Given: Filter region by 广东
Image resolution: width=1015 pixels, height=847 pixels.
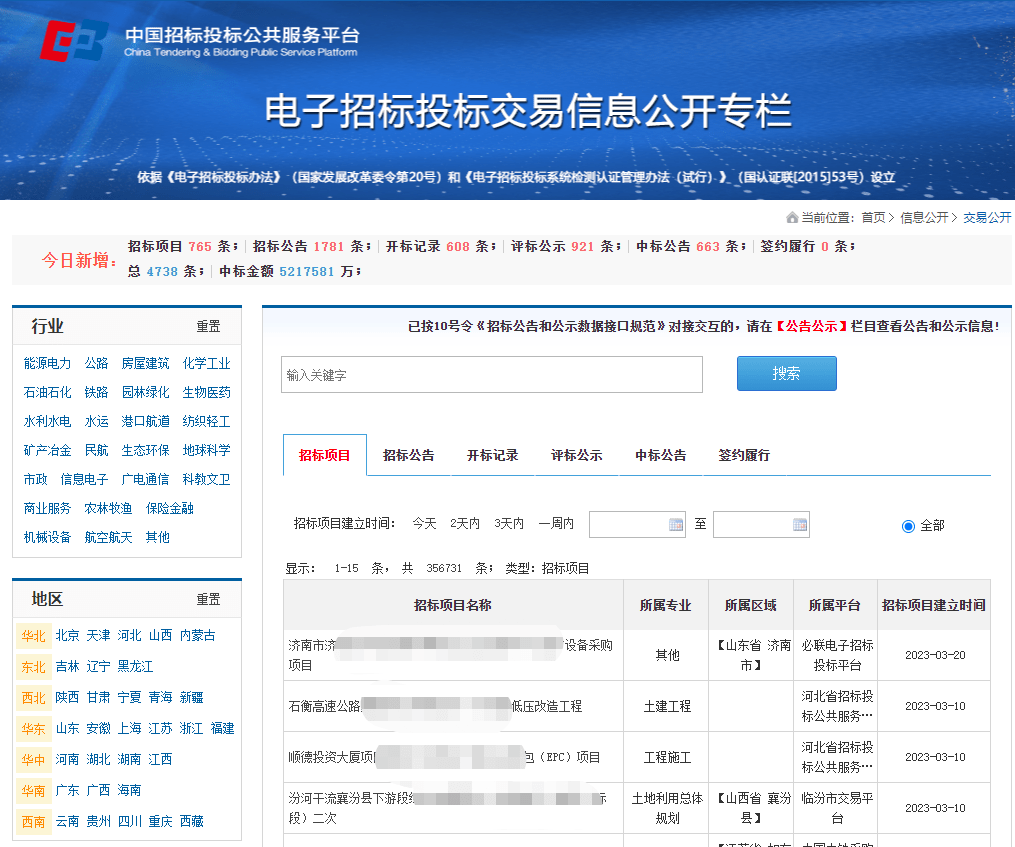Looking at the screenshot, I should pyautogui.click(x=67, y=790).
